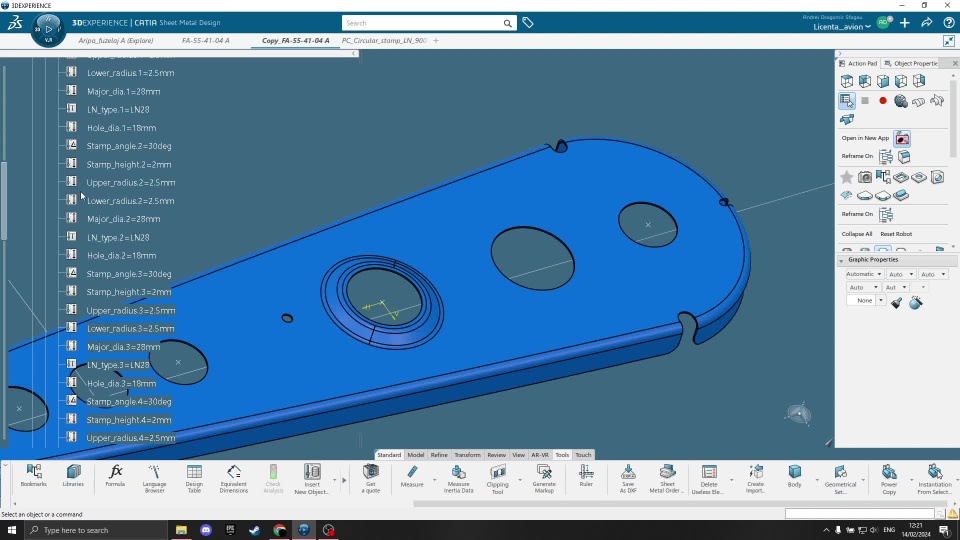Open the Licenta_avion collaborative space dropdown
The height and width of the screenshot is (540, 960).
pos(842,27)
